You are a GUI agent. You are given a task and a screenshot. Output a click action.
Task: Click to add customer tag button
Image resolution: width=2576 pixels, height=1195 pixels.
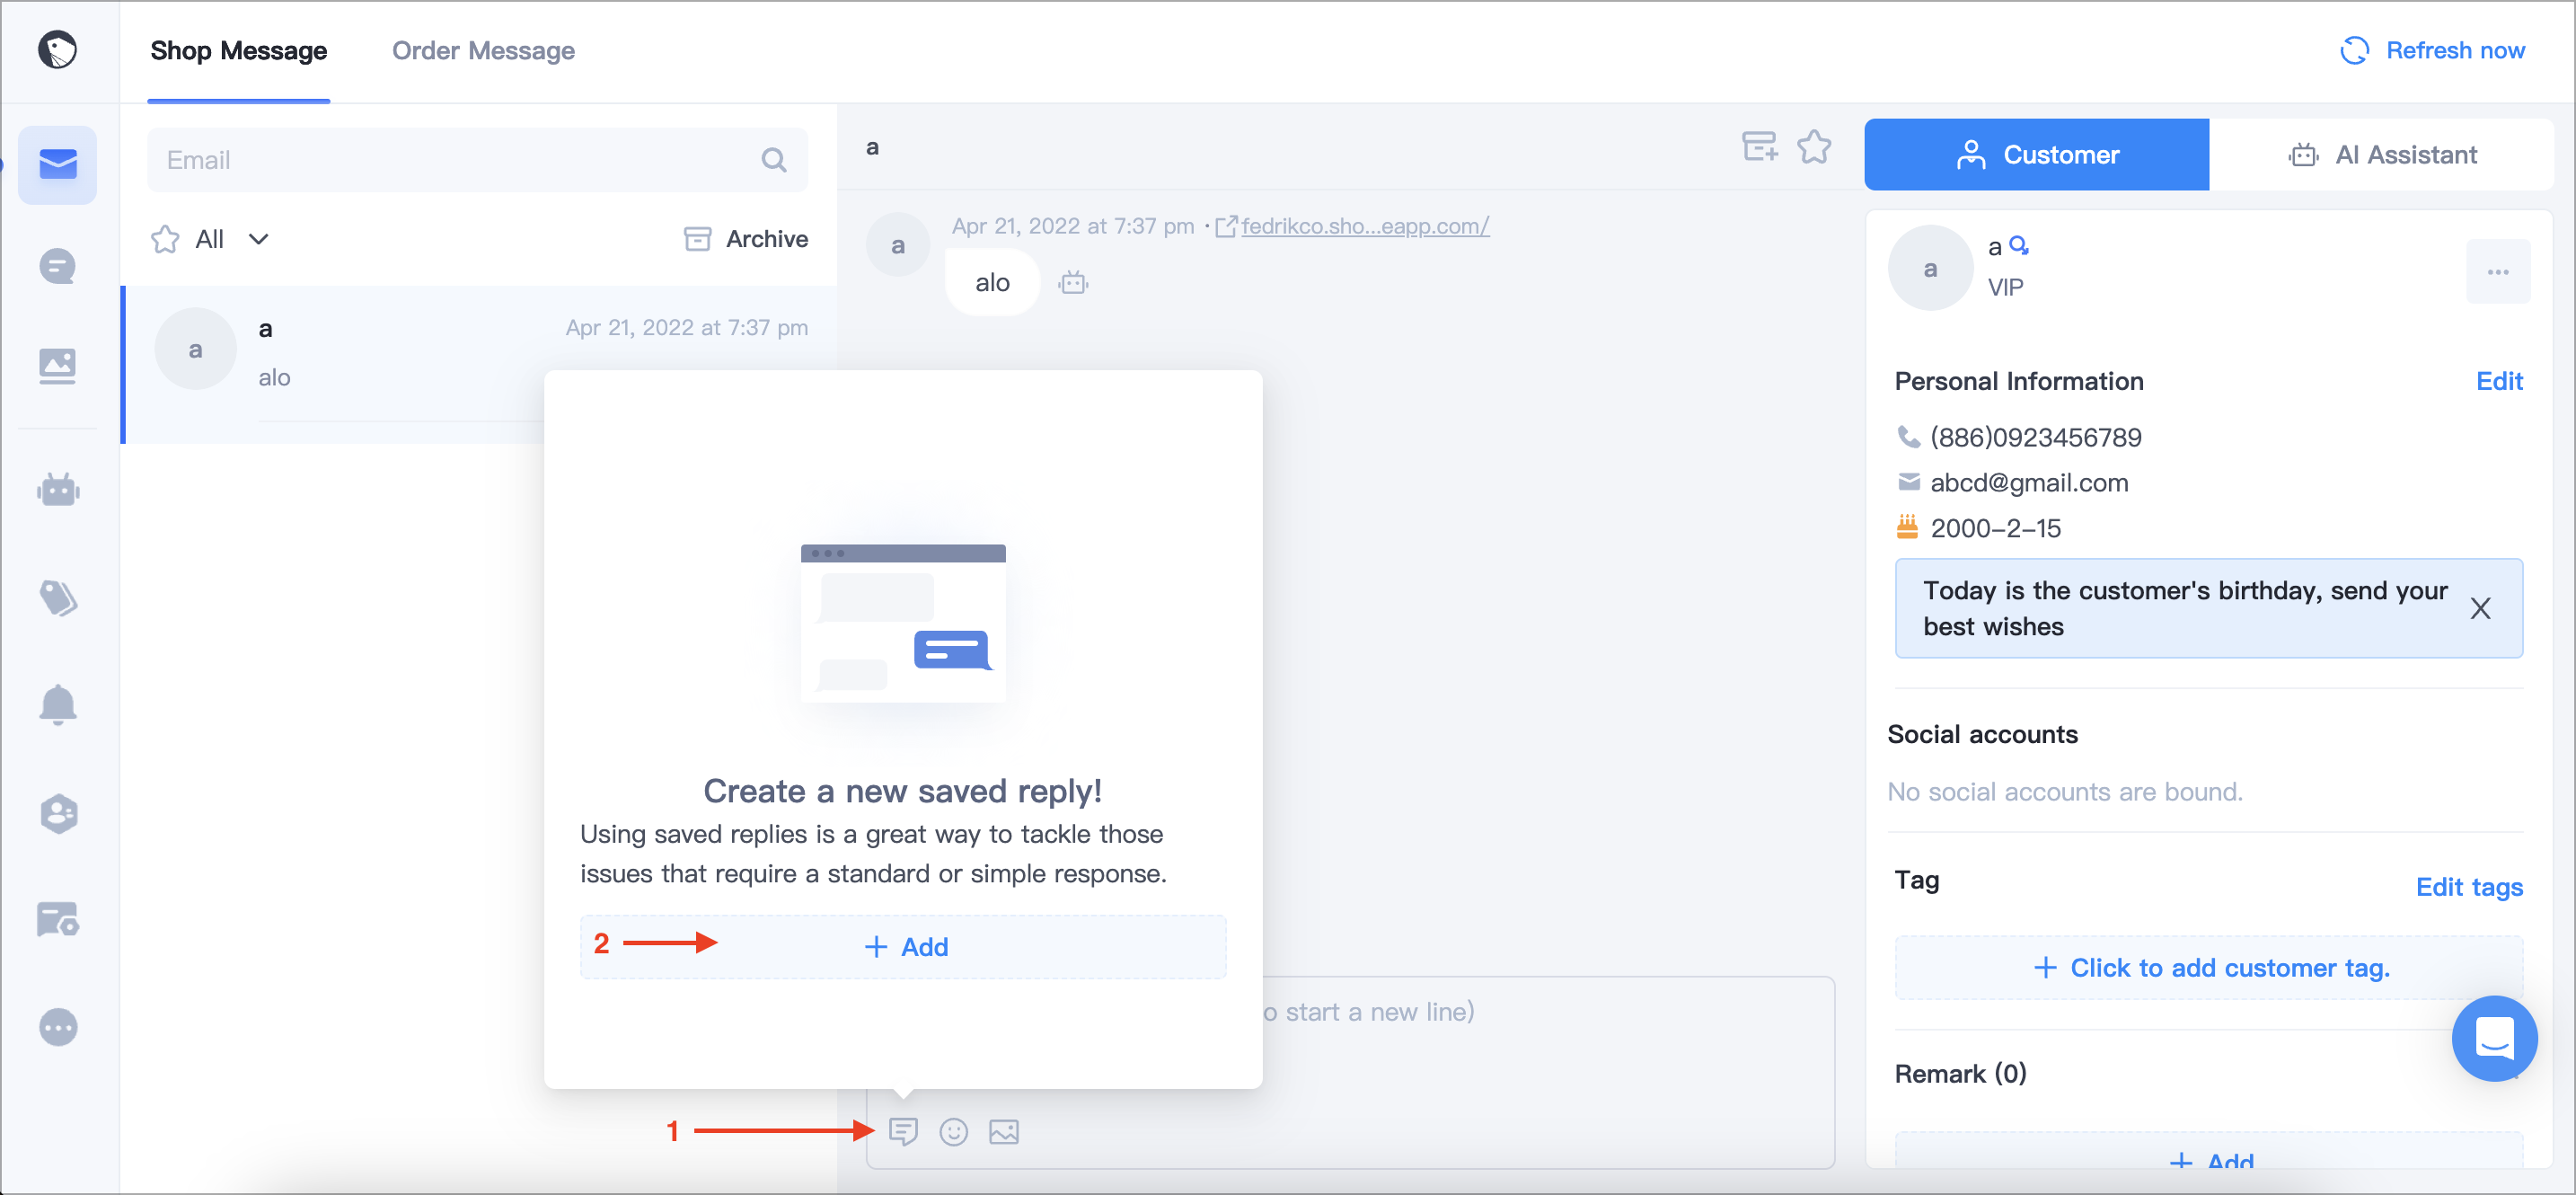point(2209,968)
